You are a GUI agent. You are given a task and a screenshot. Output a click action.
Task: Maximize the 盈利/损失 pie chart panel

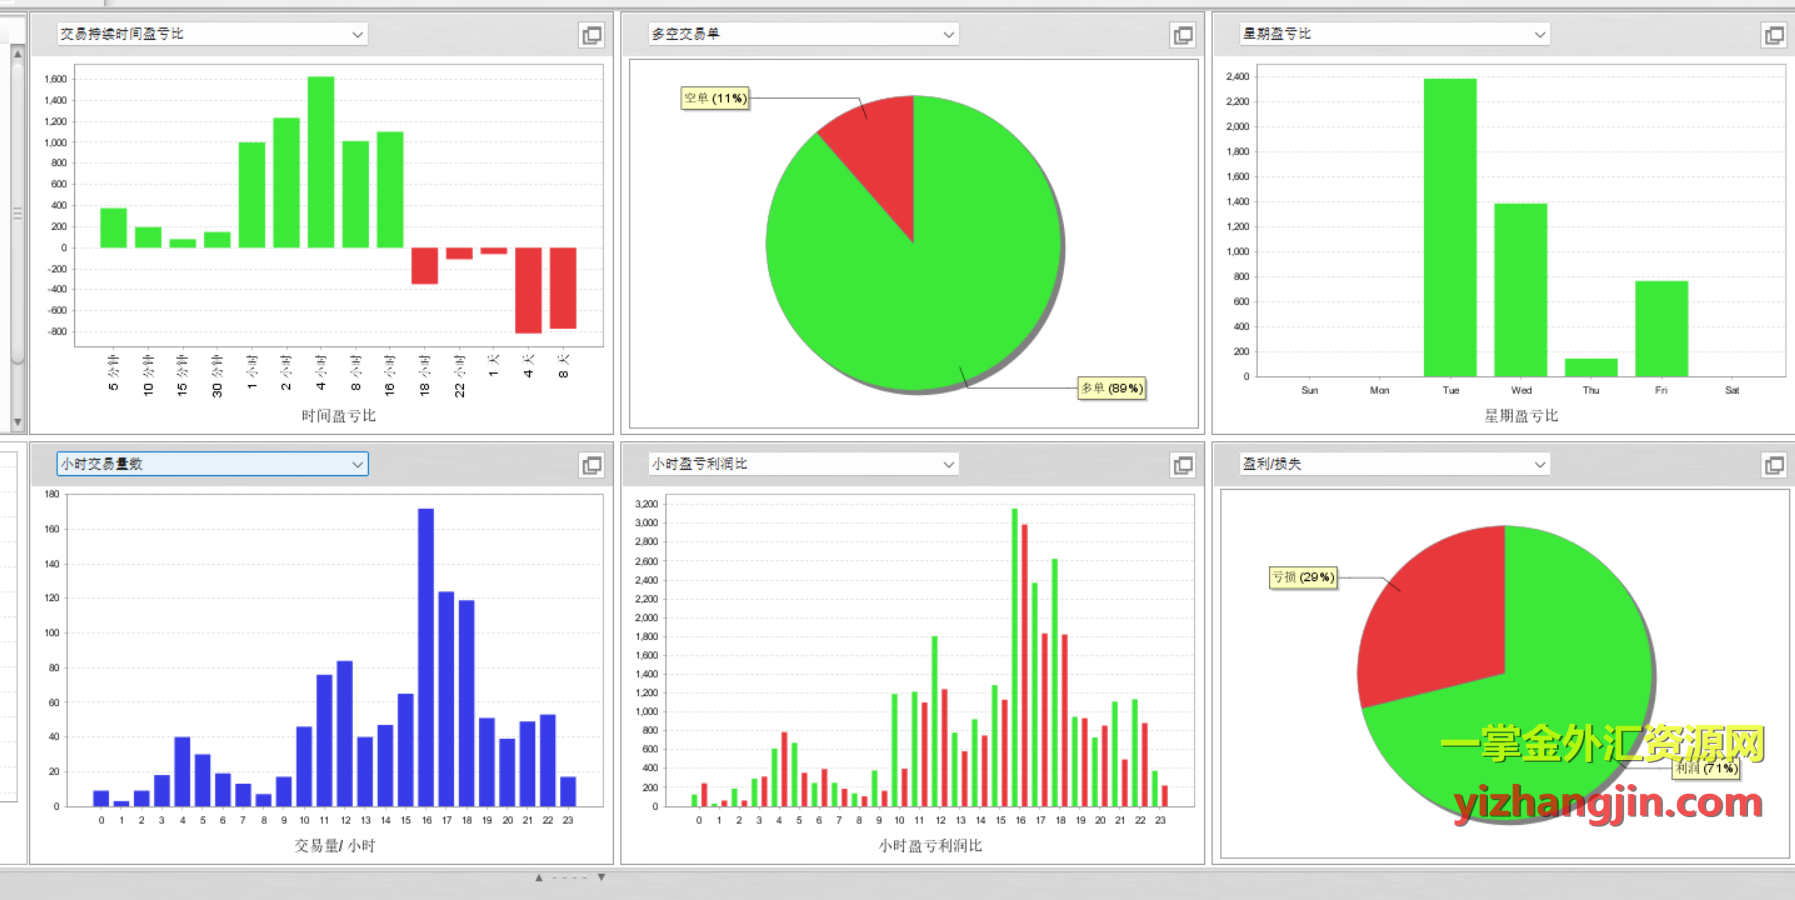[1774, 465]
